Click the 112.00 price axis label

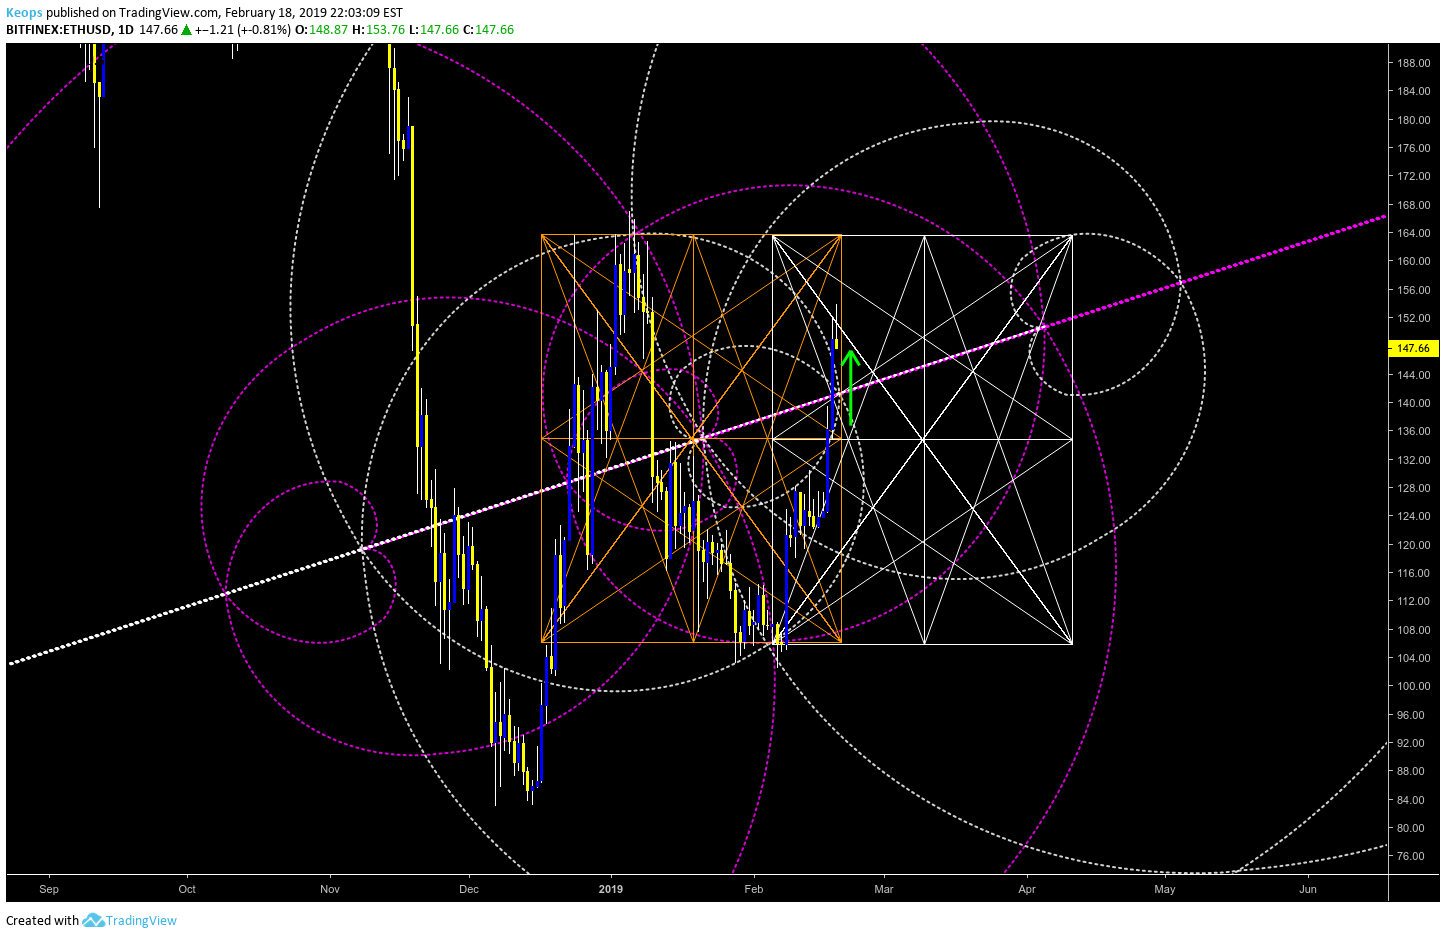coord(1413,601)
